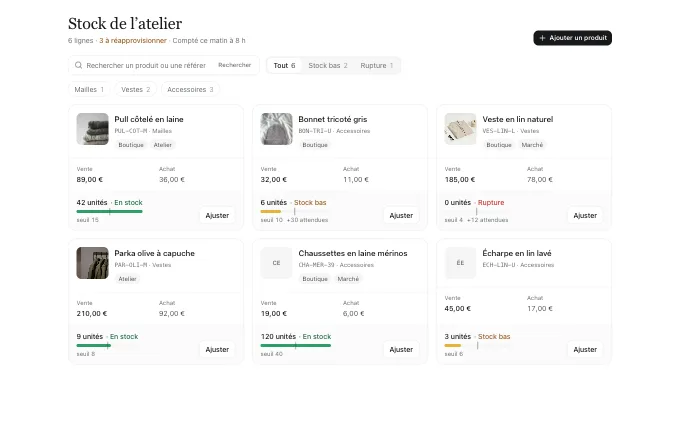
Task: Click the Chaussettes en laine mérinos title
Action: 353,253
